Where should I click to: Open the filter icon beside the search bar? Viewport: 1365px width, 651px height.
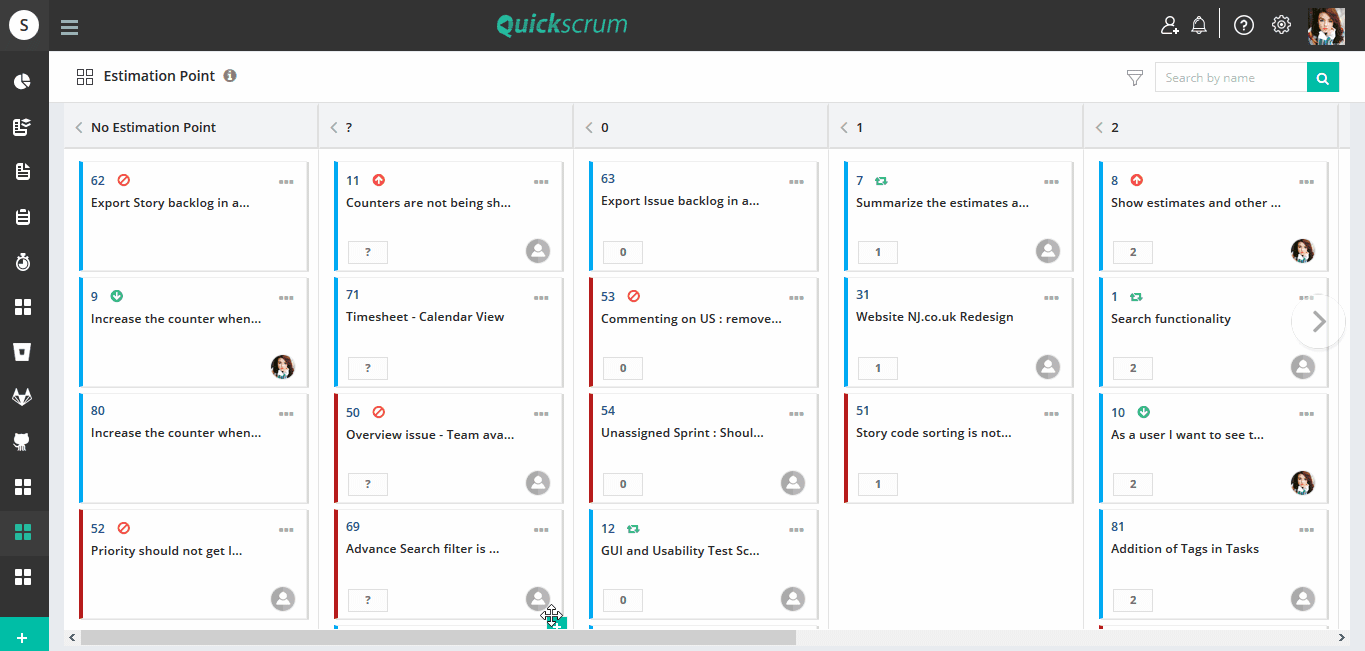click(x=1134, y=76)
